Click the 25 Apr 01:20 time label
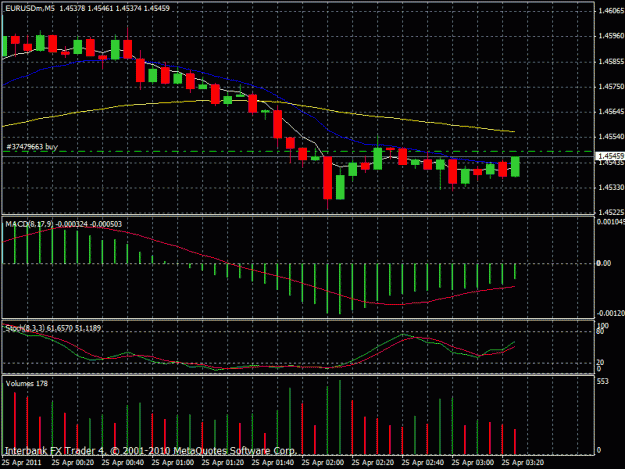Viewport: 625px width, 469px height. point(223,463)
